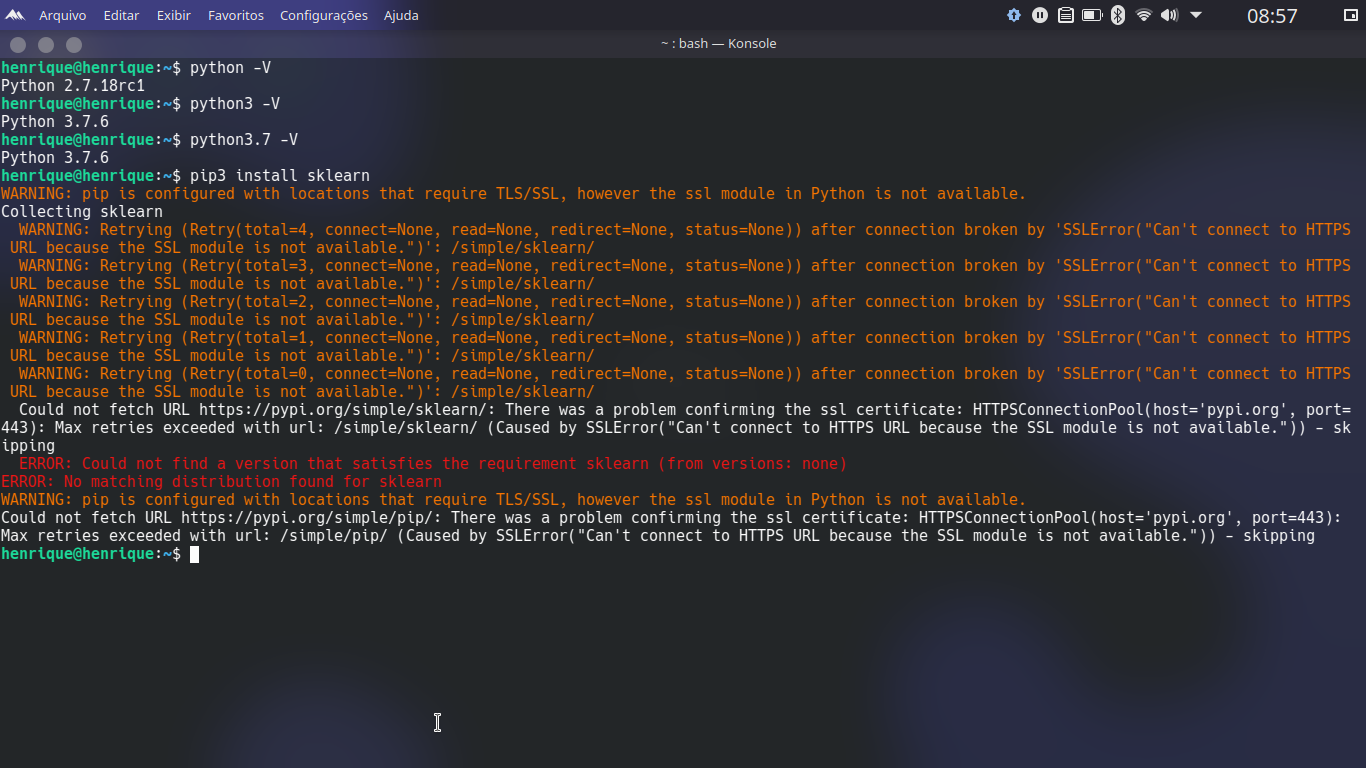Click 'ERROR: Could not find a version' line
1366x768 pixels.
coord(433,464)
